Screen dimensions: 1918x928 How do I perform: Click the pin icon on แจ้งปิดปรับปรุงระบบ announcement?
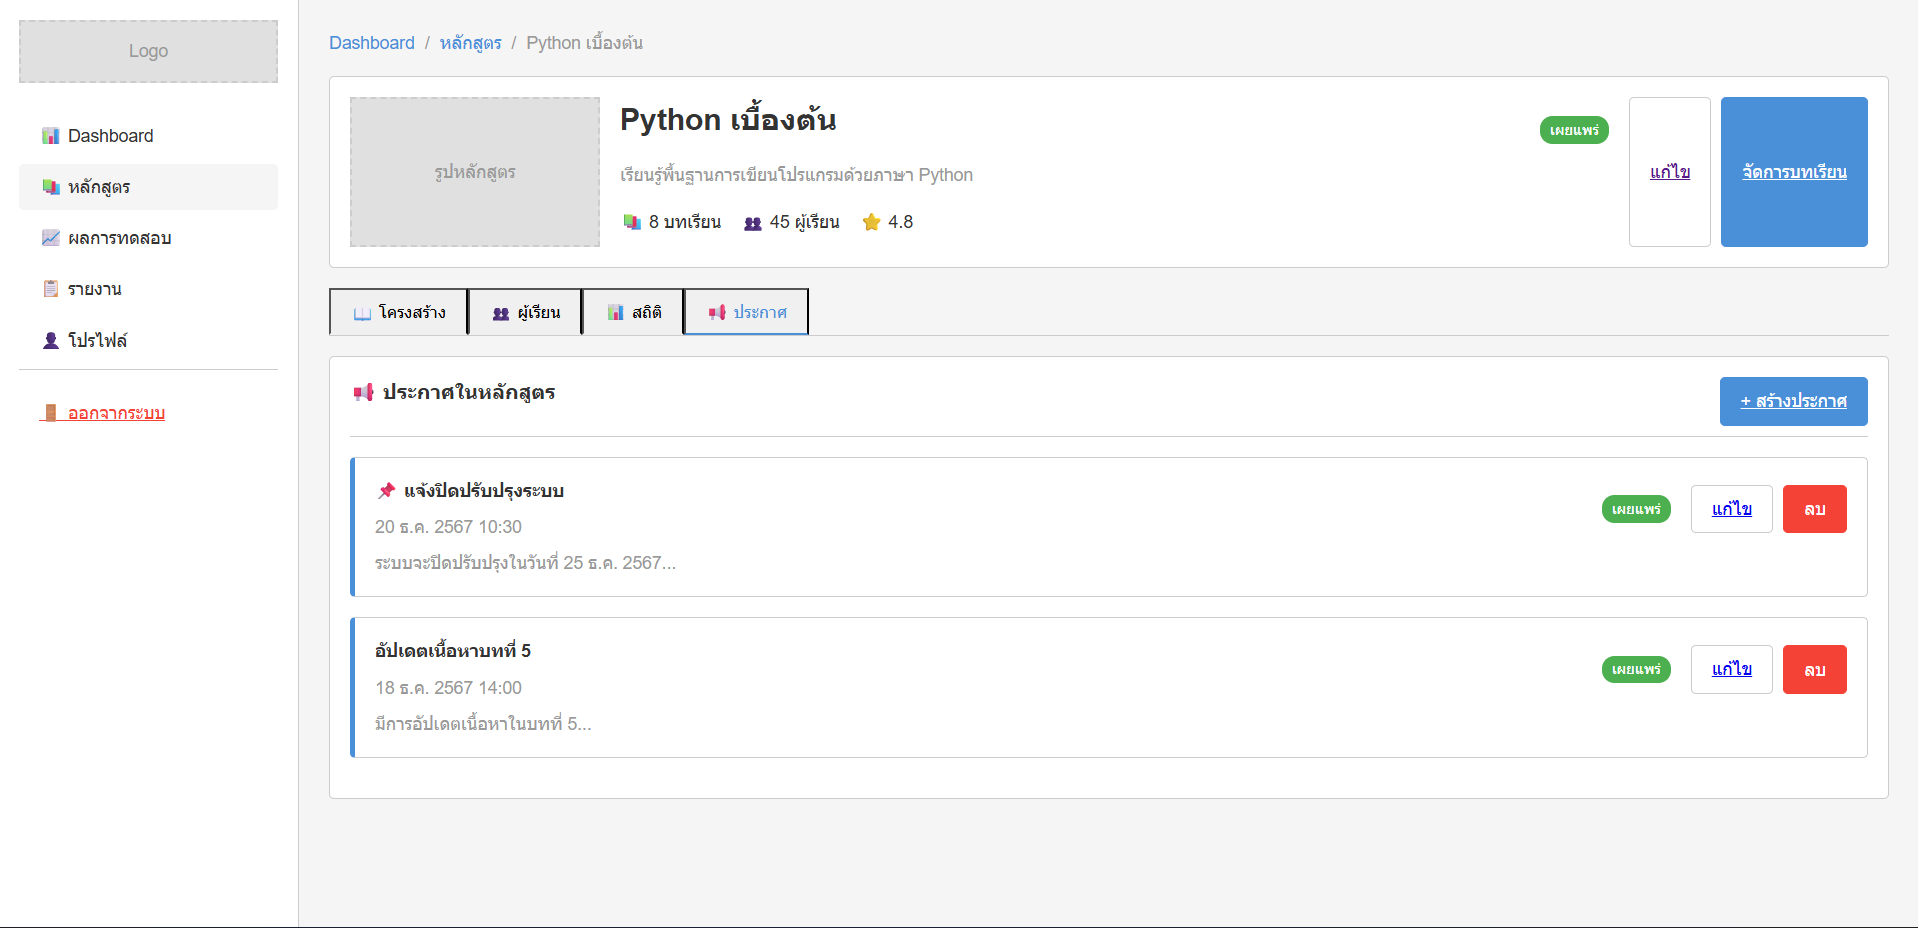tap(386, 490)
